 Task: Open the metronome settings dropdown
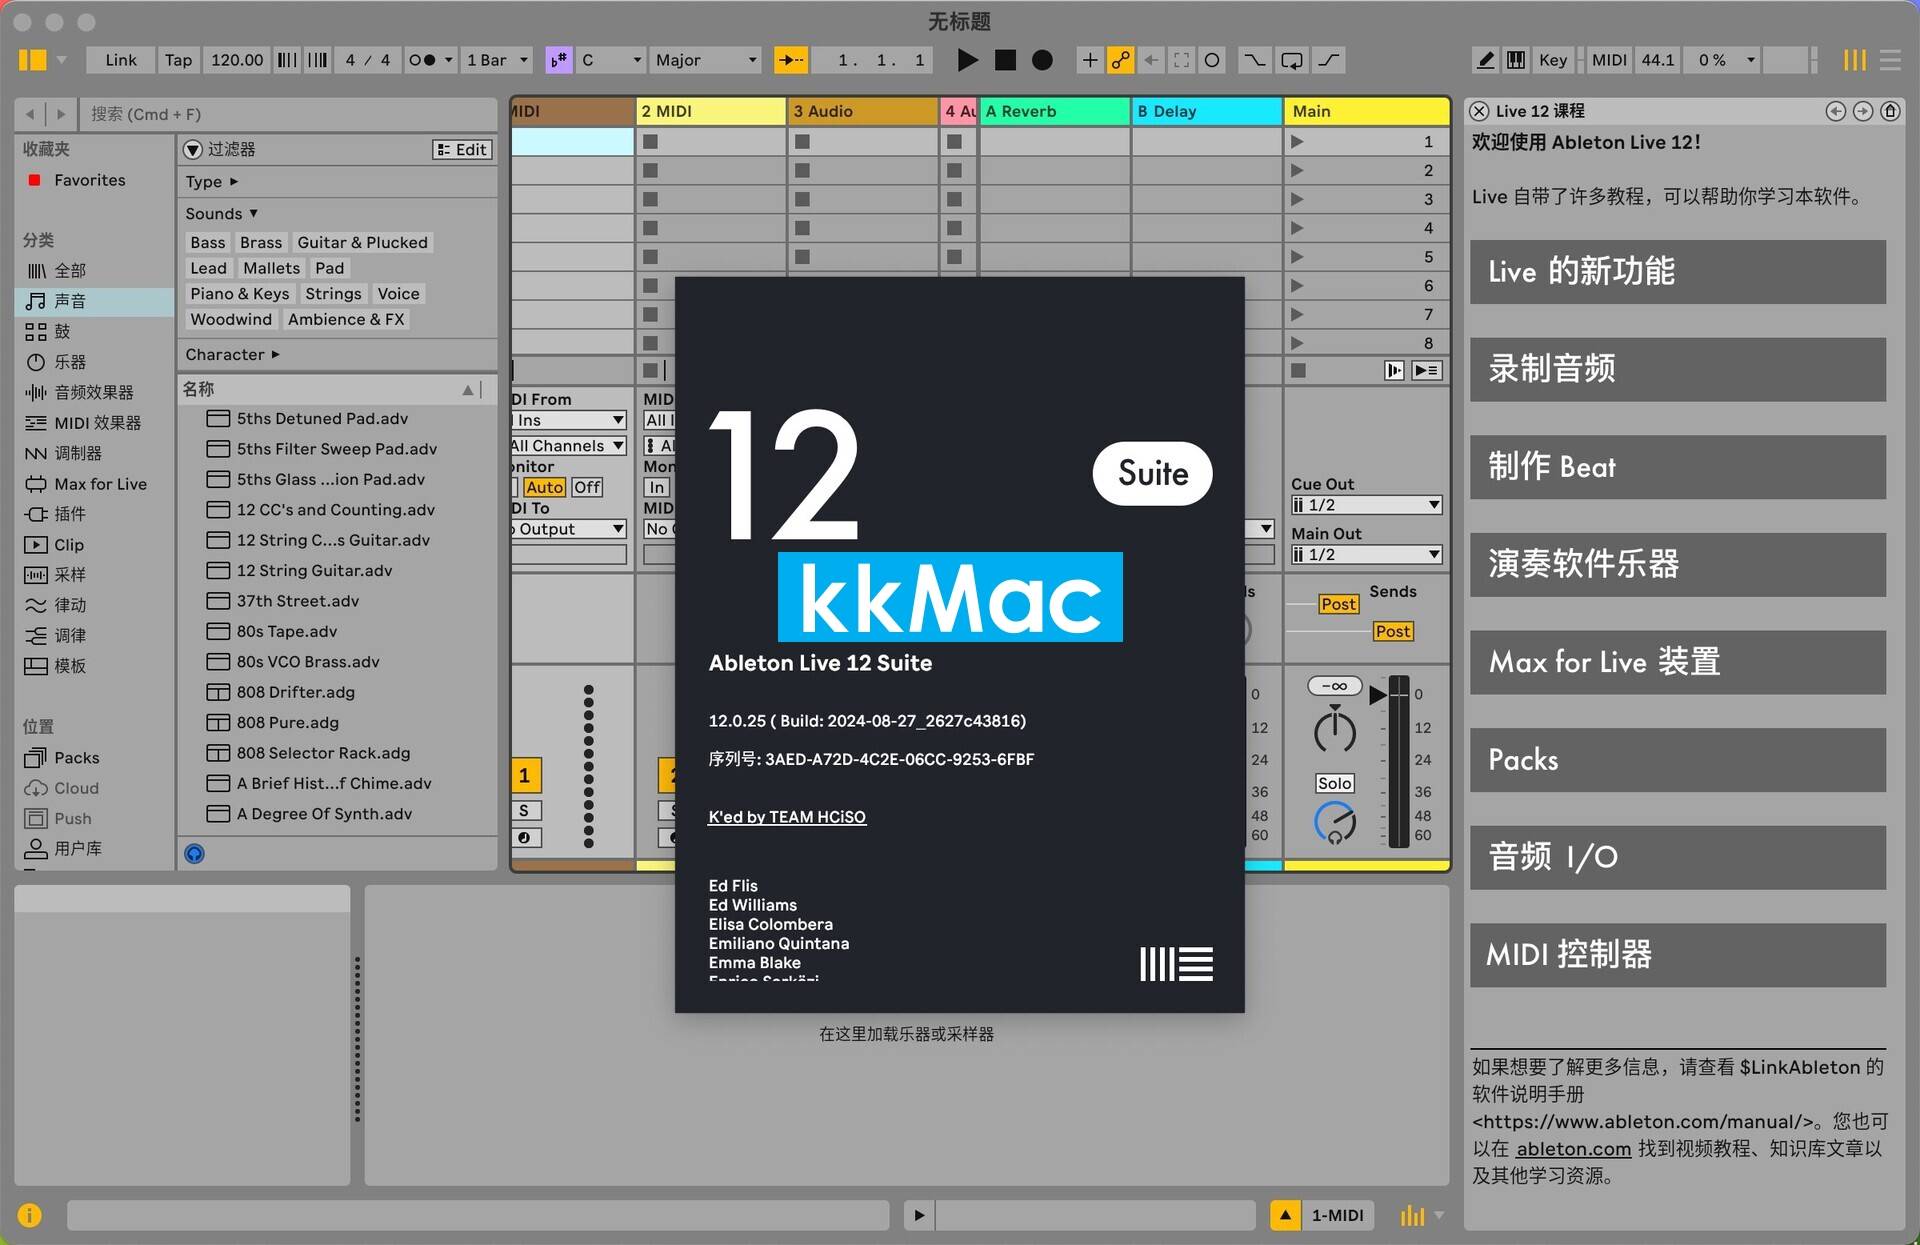click(448, 60)
